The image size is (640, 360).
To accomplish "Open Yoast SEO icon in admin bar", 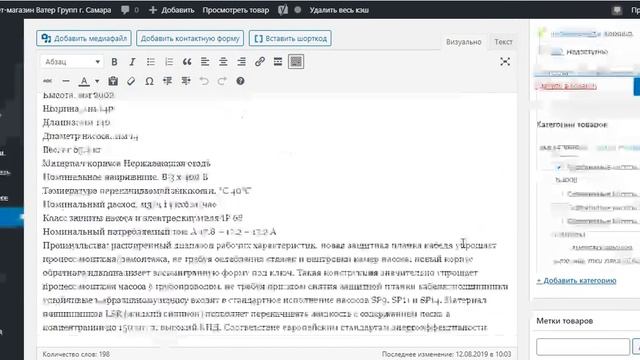I will point(283,10).
